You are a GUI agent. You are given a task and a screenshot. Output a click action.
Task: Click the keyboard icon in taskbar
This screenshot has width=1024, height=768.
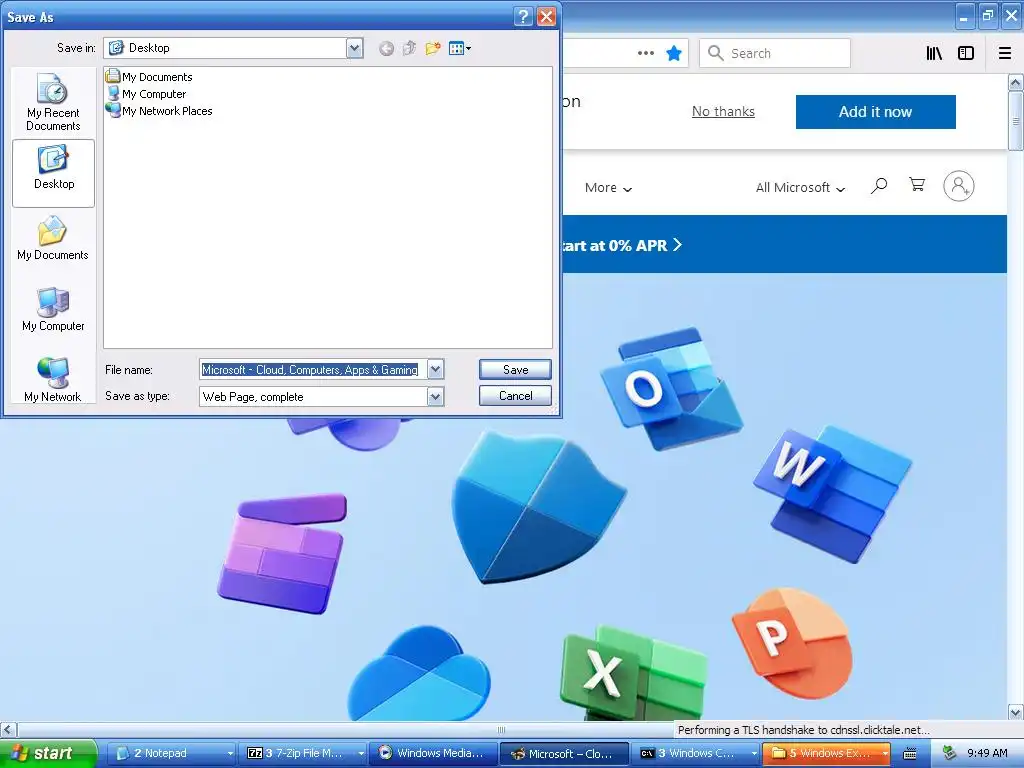pos(910,754)
